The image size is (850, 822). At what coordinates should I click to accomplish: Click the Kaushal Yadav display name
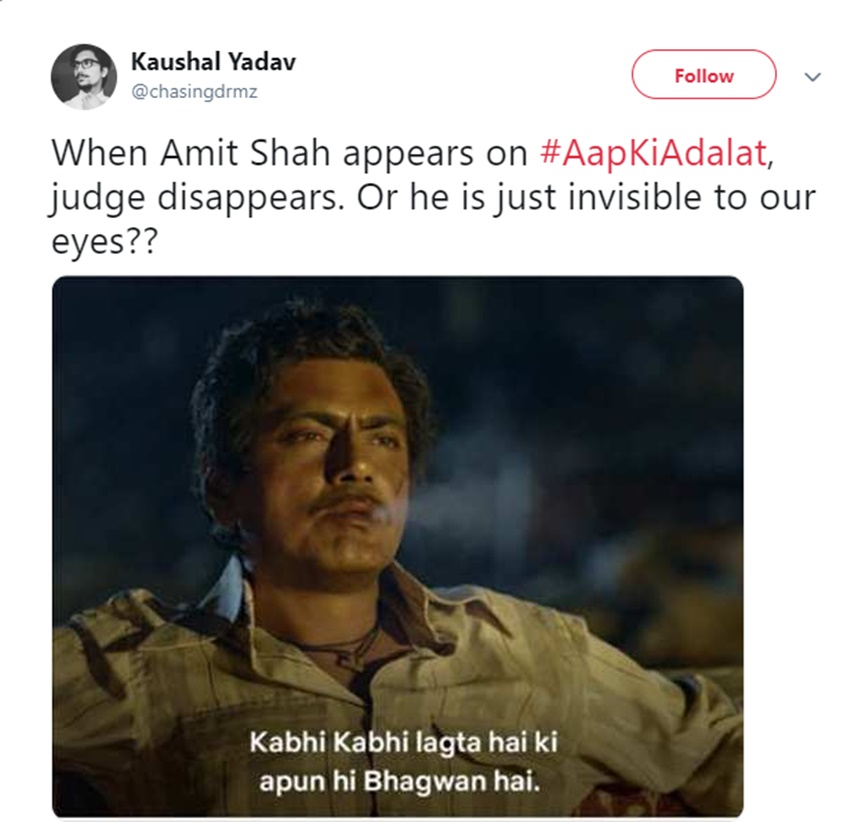[x=213, y=62]
